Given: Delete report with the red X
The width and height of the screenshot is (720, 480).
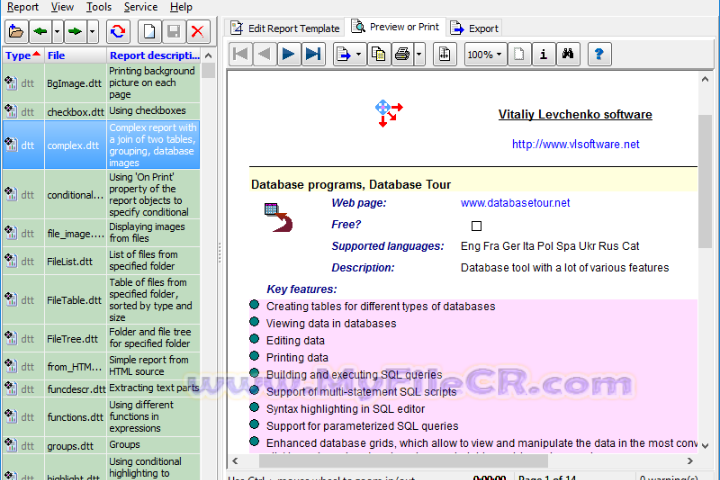Looking at the screenshot, I should tap(198, 32).
